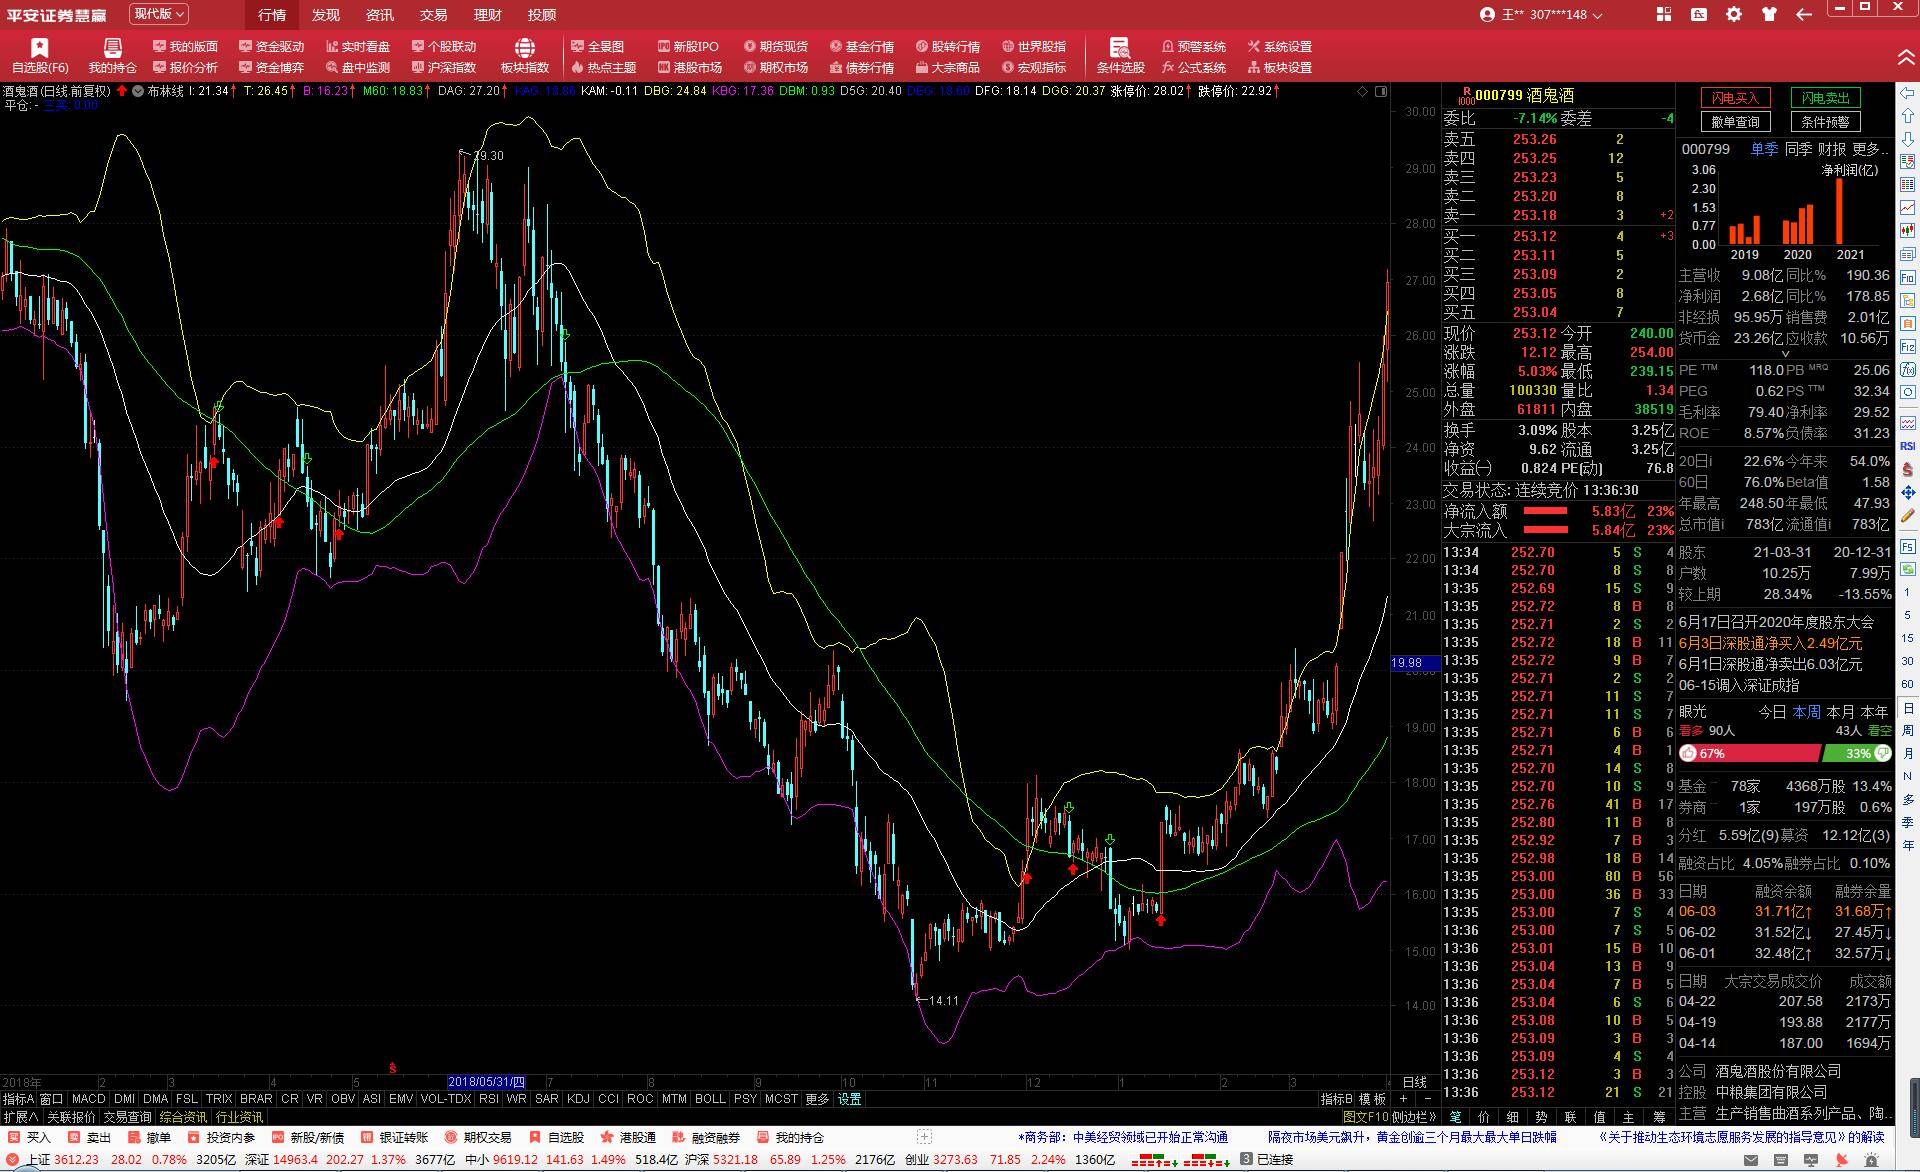Switch to 发现 main tab
1920x1172 pixels.
pyautogui.click(x=325, y=15)
